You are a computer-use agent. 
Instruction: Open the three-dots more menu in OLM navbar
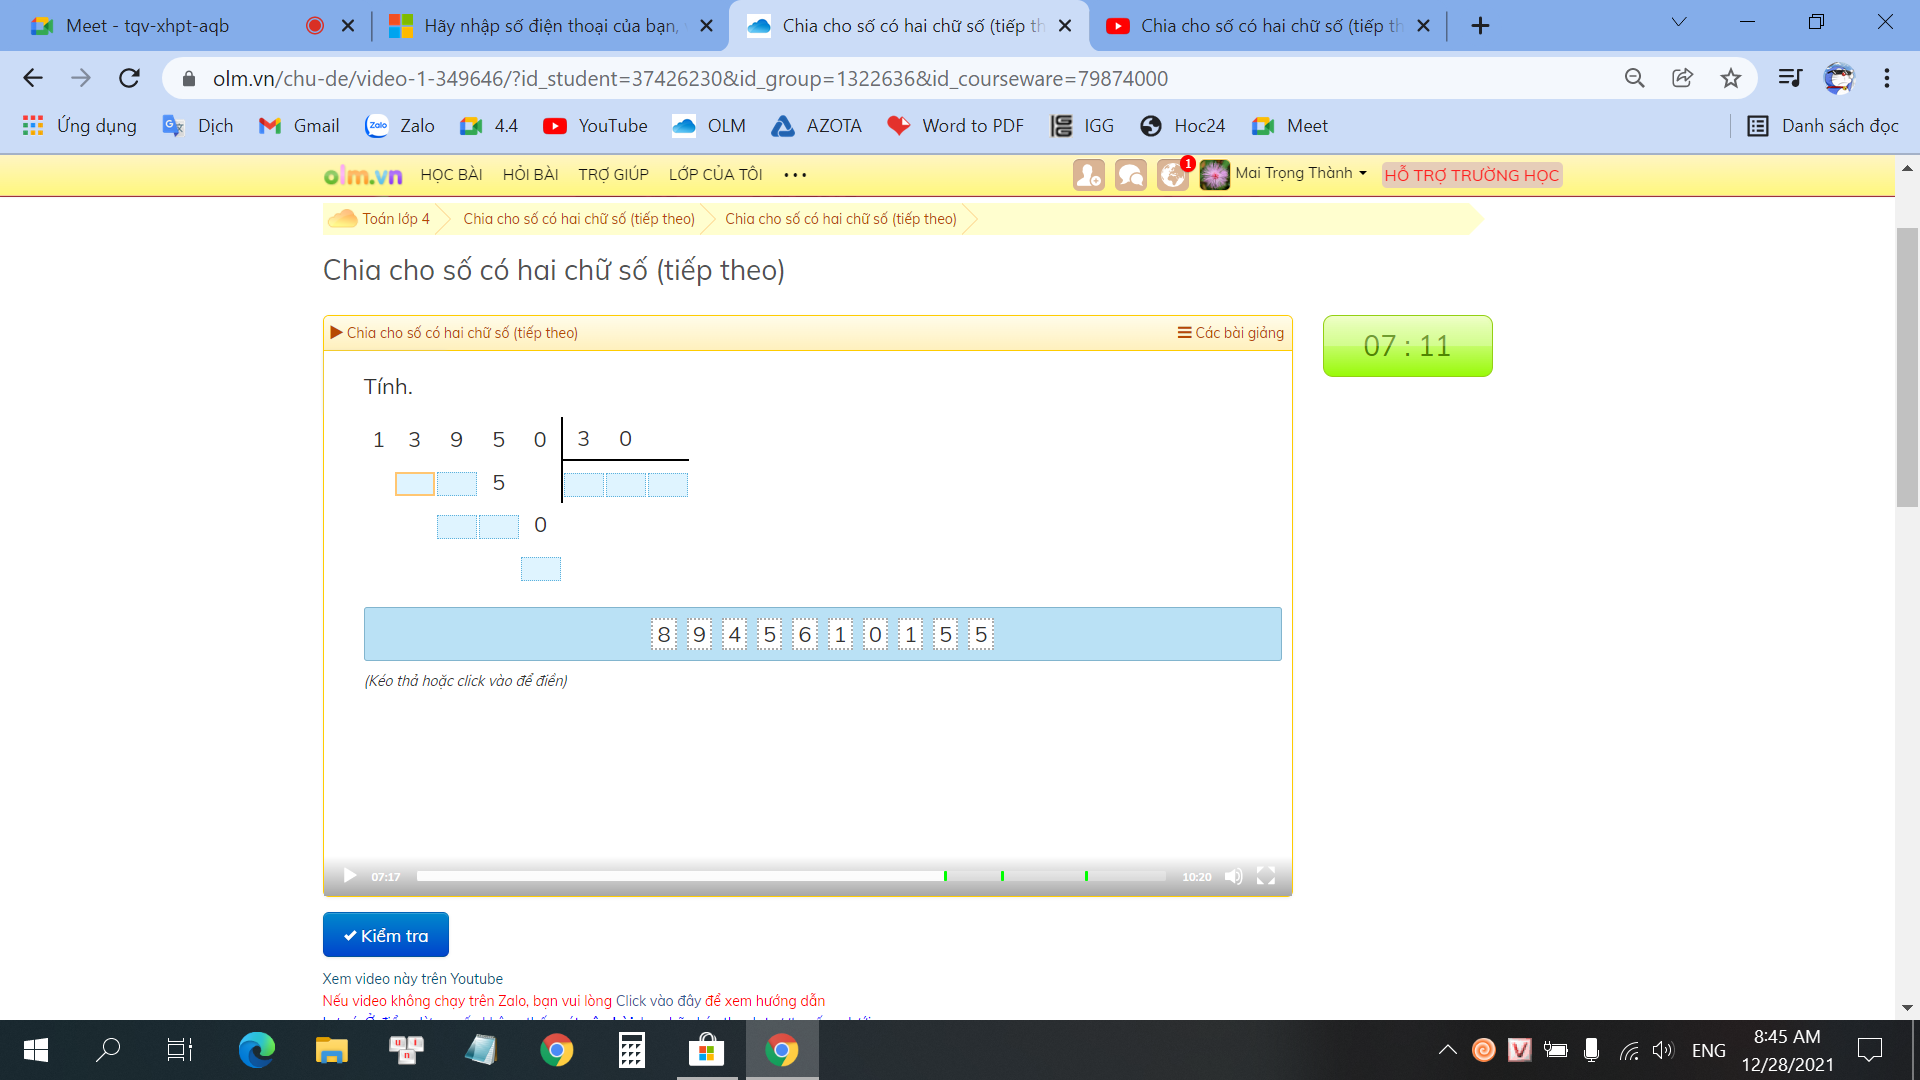pos(795,175)
